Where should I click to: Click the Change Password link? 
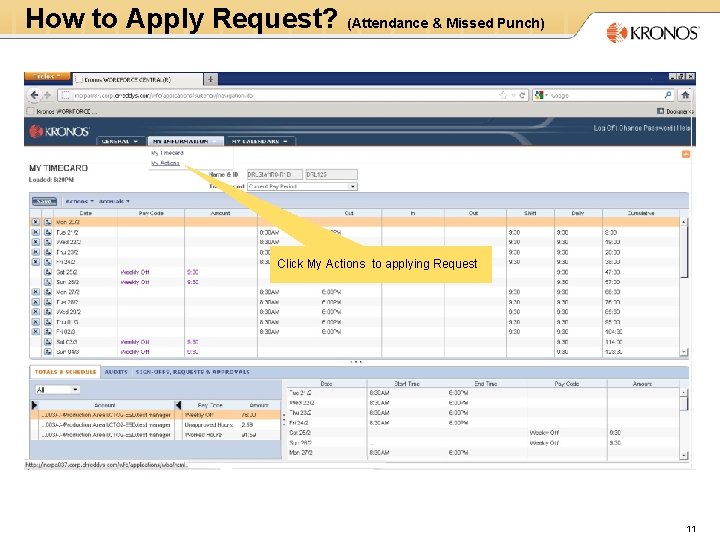(648, 128)
